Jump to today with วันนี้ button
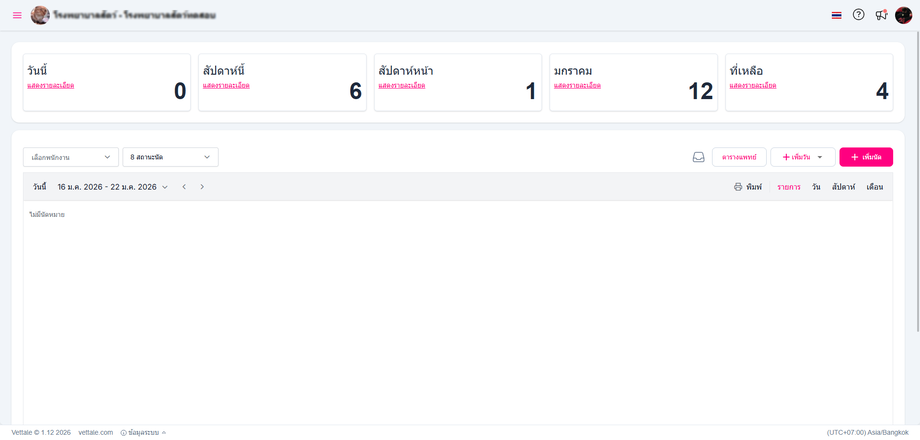Screen dimensions: 920x440 (x=39, y=187)
